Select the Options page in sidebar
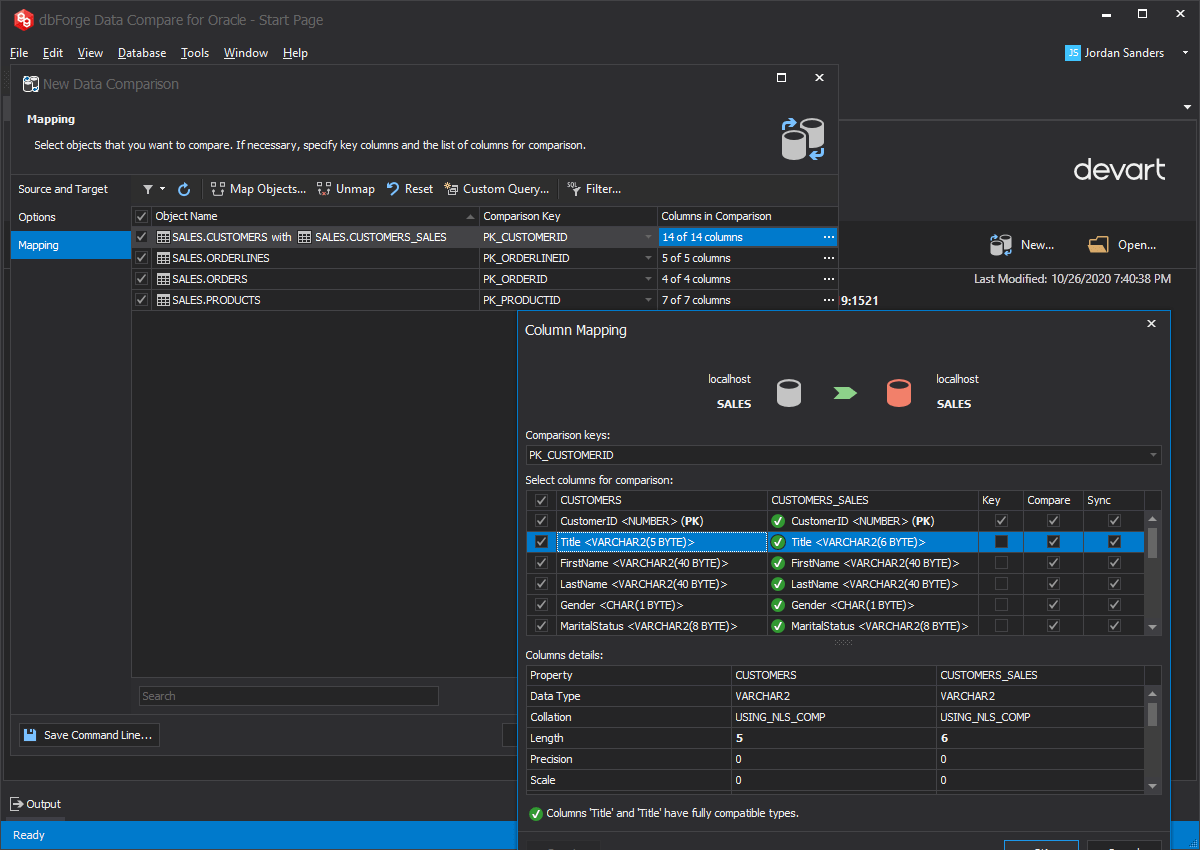The width and height of the screenshot is (1200, 850). pyautogui.click(x=37, y=217)
